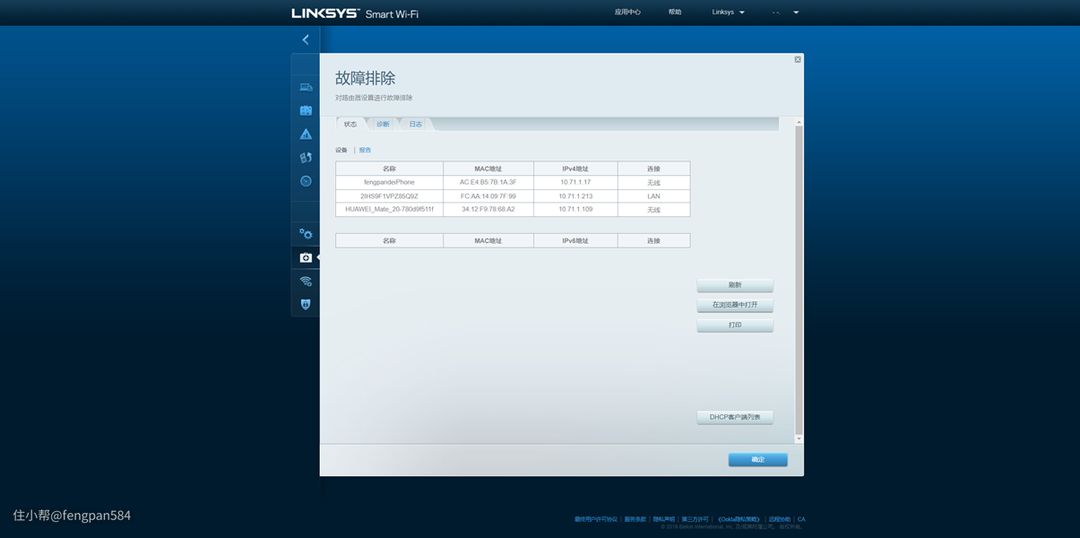Expand the Linksys dropdown in header
Image resolution: width=1080 pixels, height=538 pixels.
click(x=728, y=12)
